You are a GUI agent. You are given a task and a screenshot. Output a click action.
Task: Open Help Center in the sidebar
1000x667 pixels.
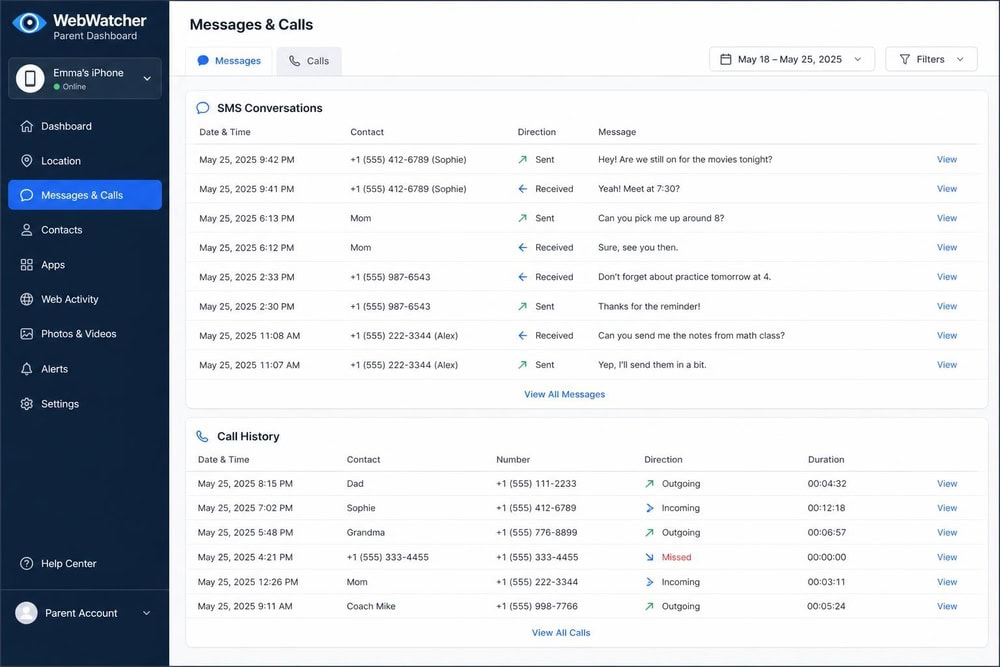[85, 563]
